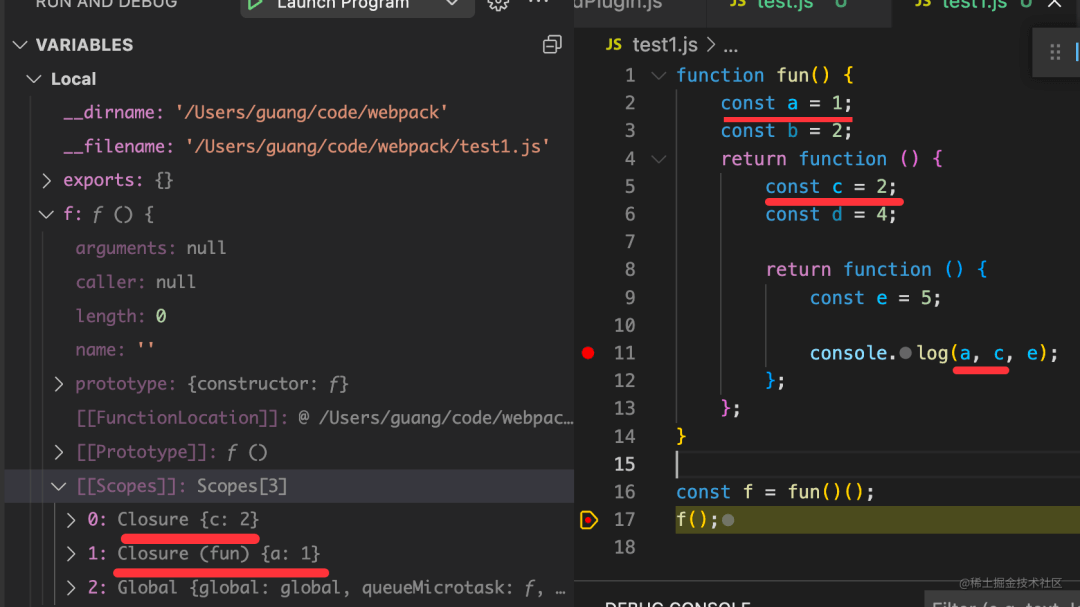Click test1.js in the breadcrumb

(664, 45)
